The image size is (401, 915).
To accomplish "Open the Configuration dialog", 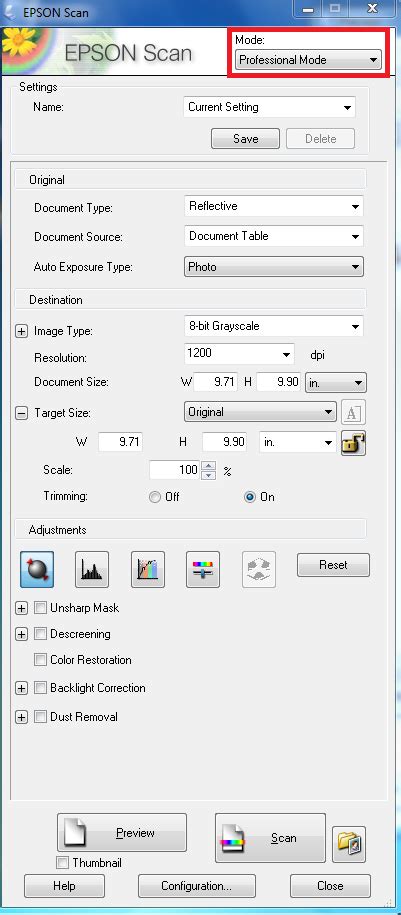I will [x=197, y=885].
